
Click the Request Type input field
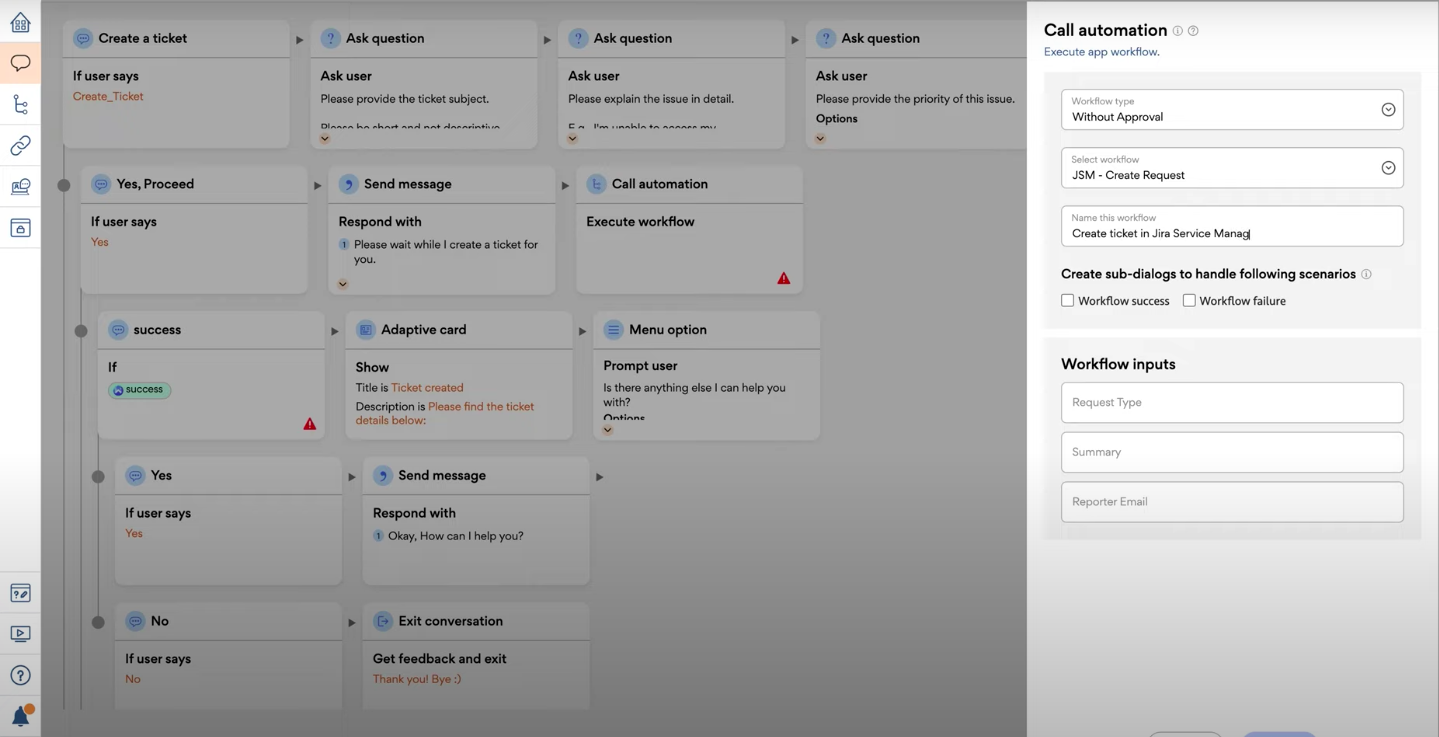click(1231, 402)
